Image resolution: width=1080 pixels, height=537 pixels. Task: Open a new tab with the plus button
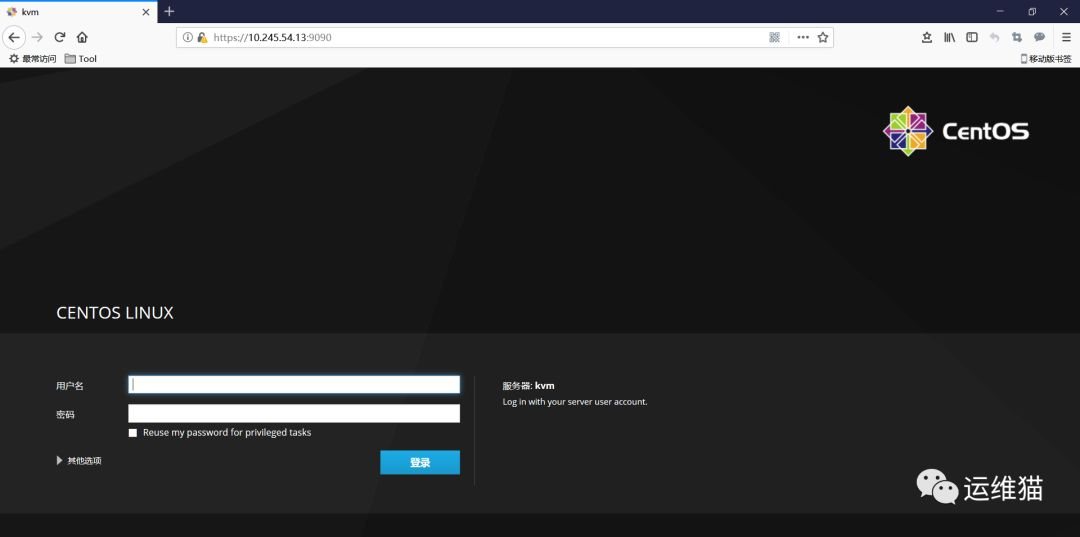[x=169, y=12]
